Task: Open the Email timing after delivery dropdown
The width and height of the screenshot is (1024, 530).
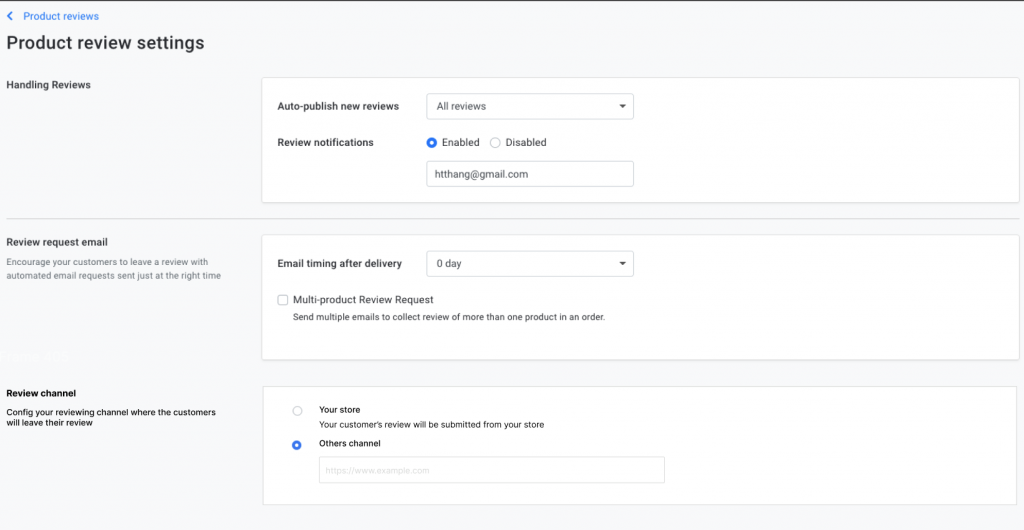Action: pos(530,264)
